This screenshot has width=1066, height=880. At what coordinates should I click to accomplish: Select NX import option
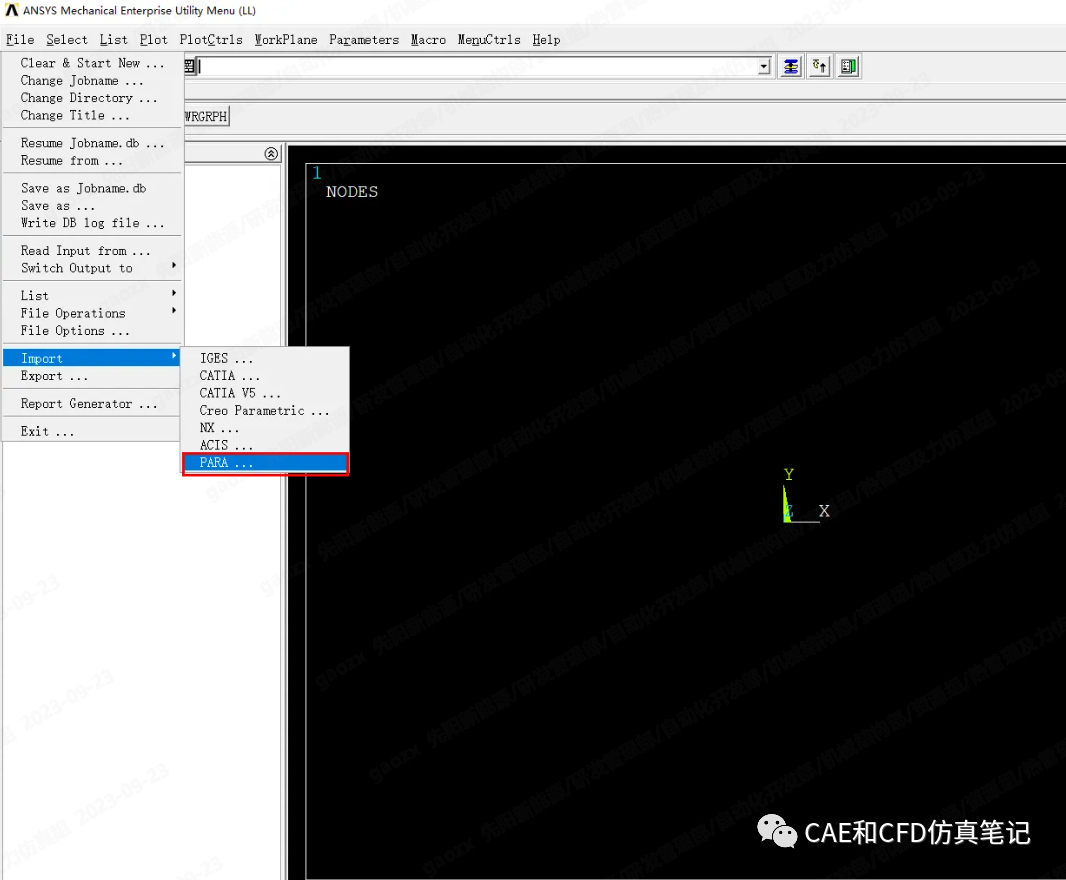tap(266, 428)
